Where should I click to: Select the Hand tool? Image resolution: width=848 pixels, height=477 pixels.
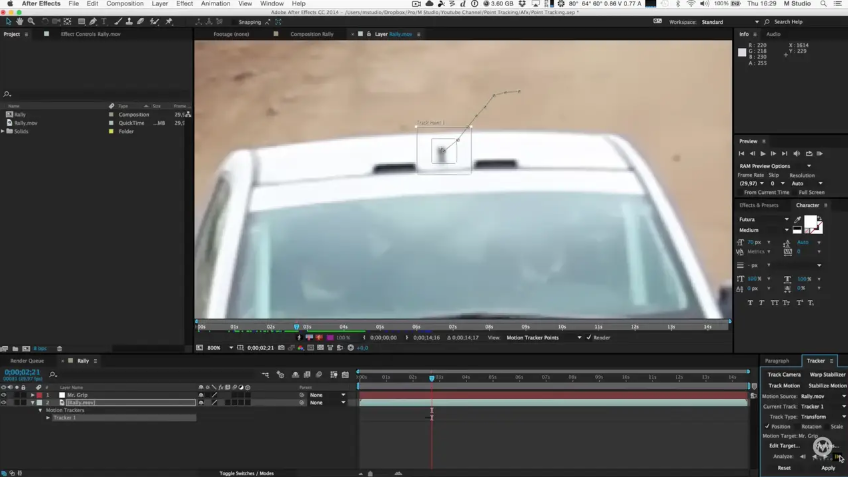tap(19, 22)
